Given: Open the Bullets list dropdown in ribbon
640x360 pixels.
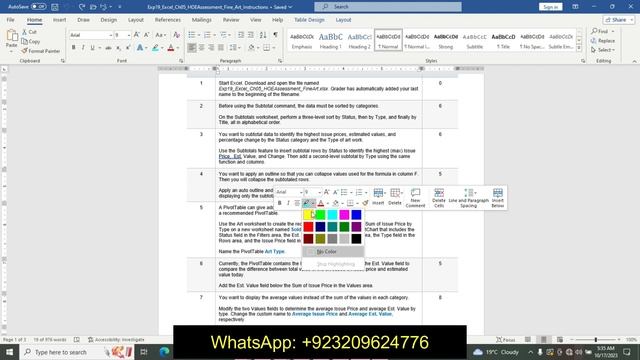Looking at the screenshot, I should pos(198,35).
